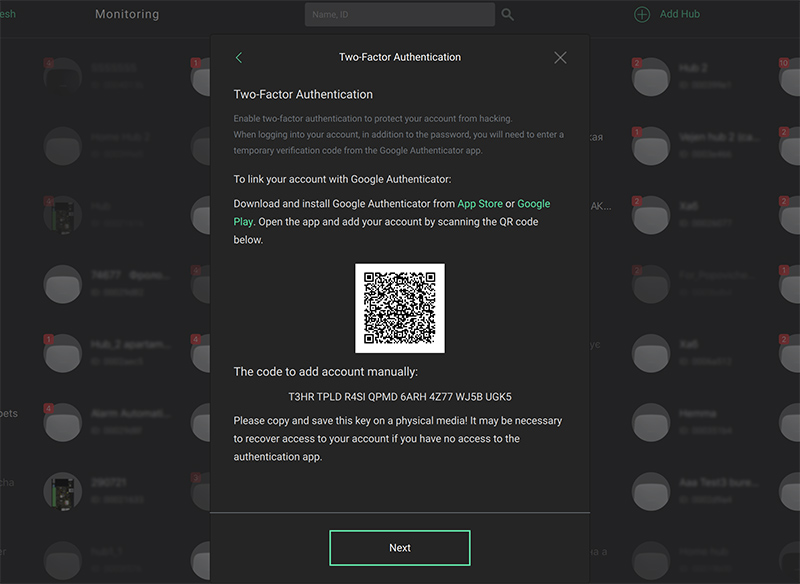This screenshot has height=584, width=800.
Task: Select the Alarm Automati... hub icon
Action: point(63,422)
